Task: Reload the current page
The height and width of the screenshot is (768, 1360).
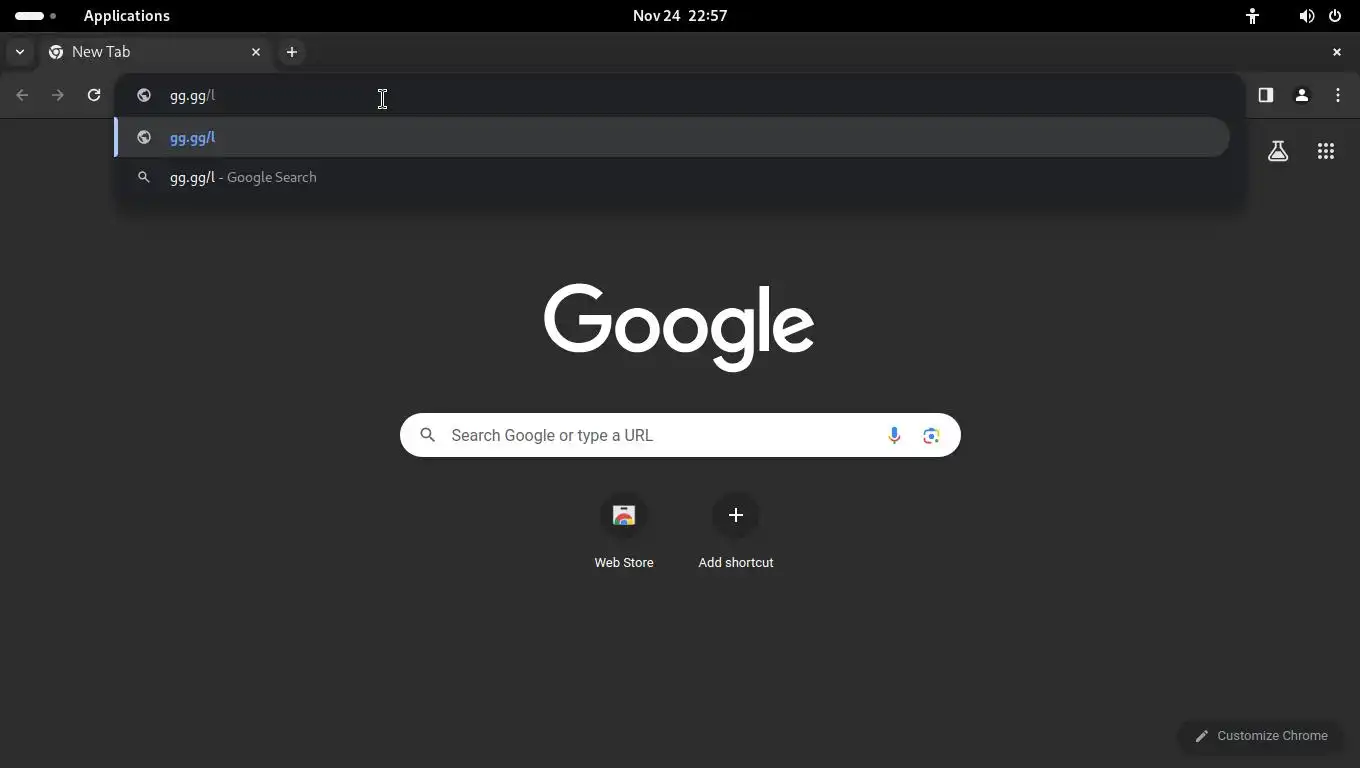Action: click(94, 95)
